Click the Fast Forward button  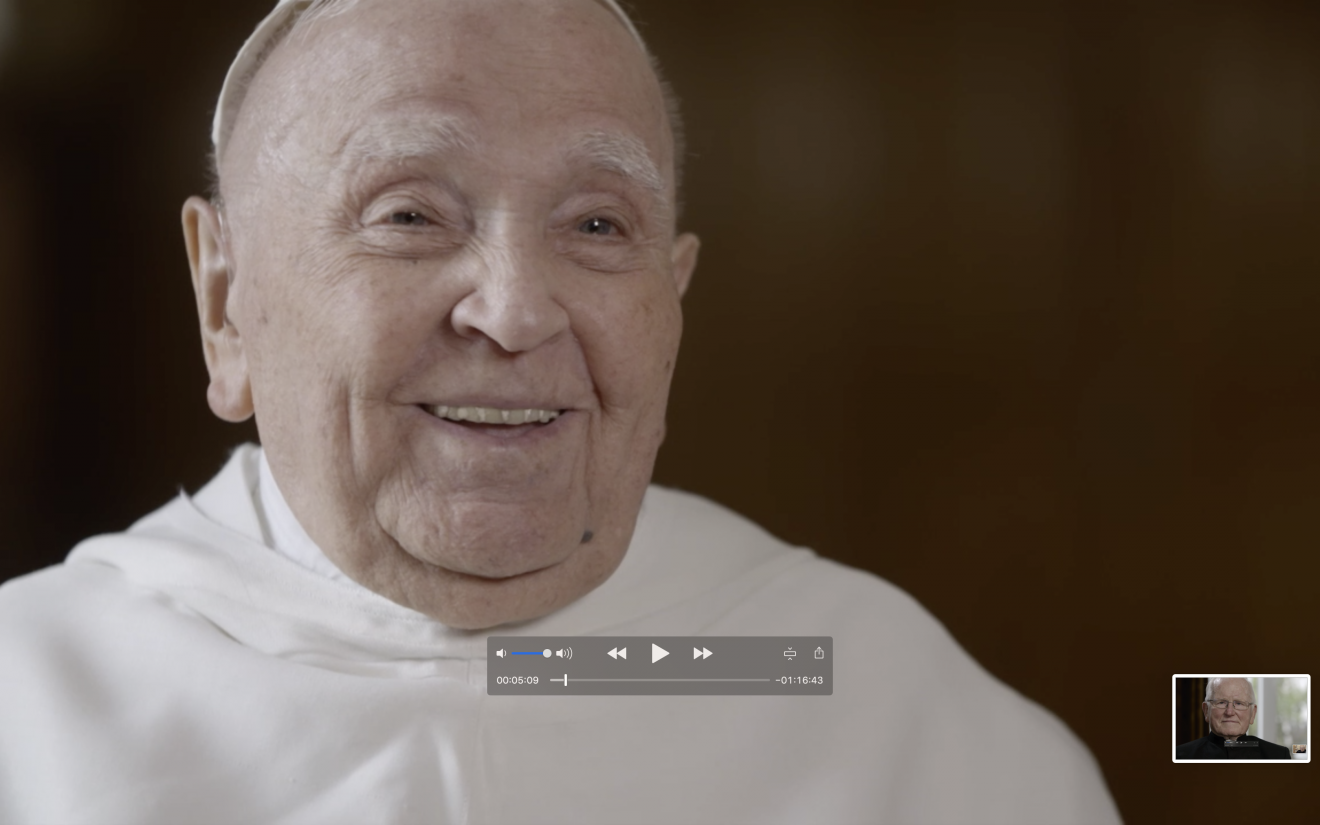pyautogui.click(x=703, y=653)
